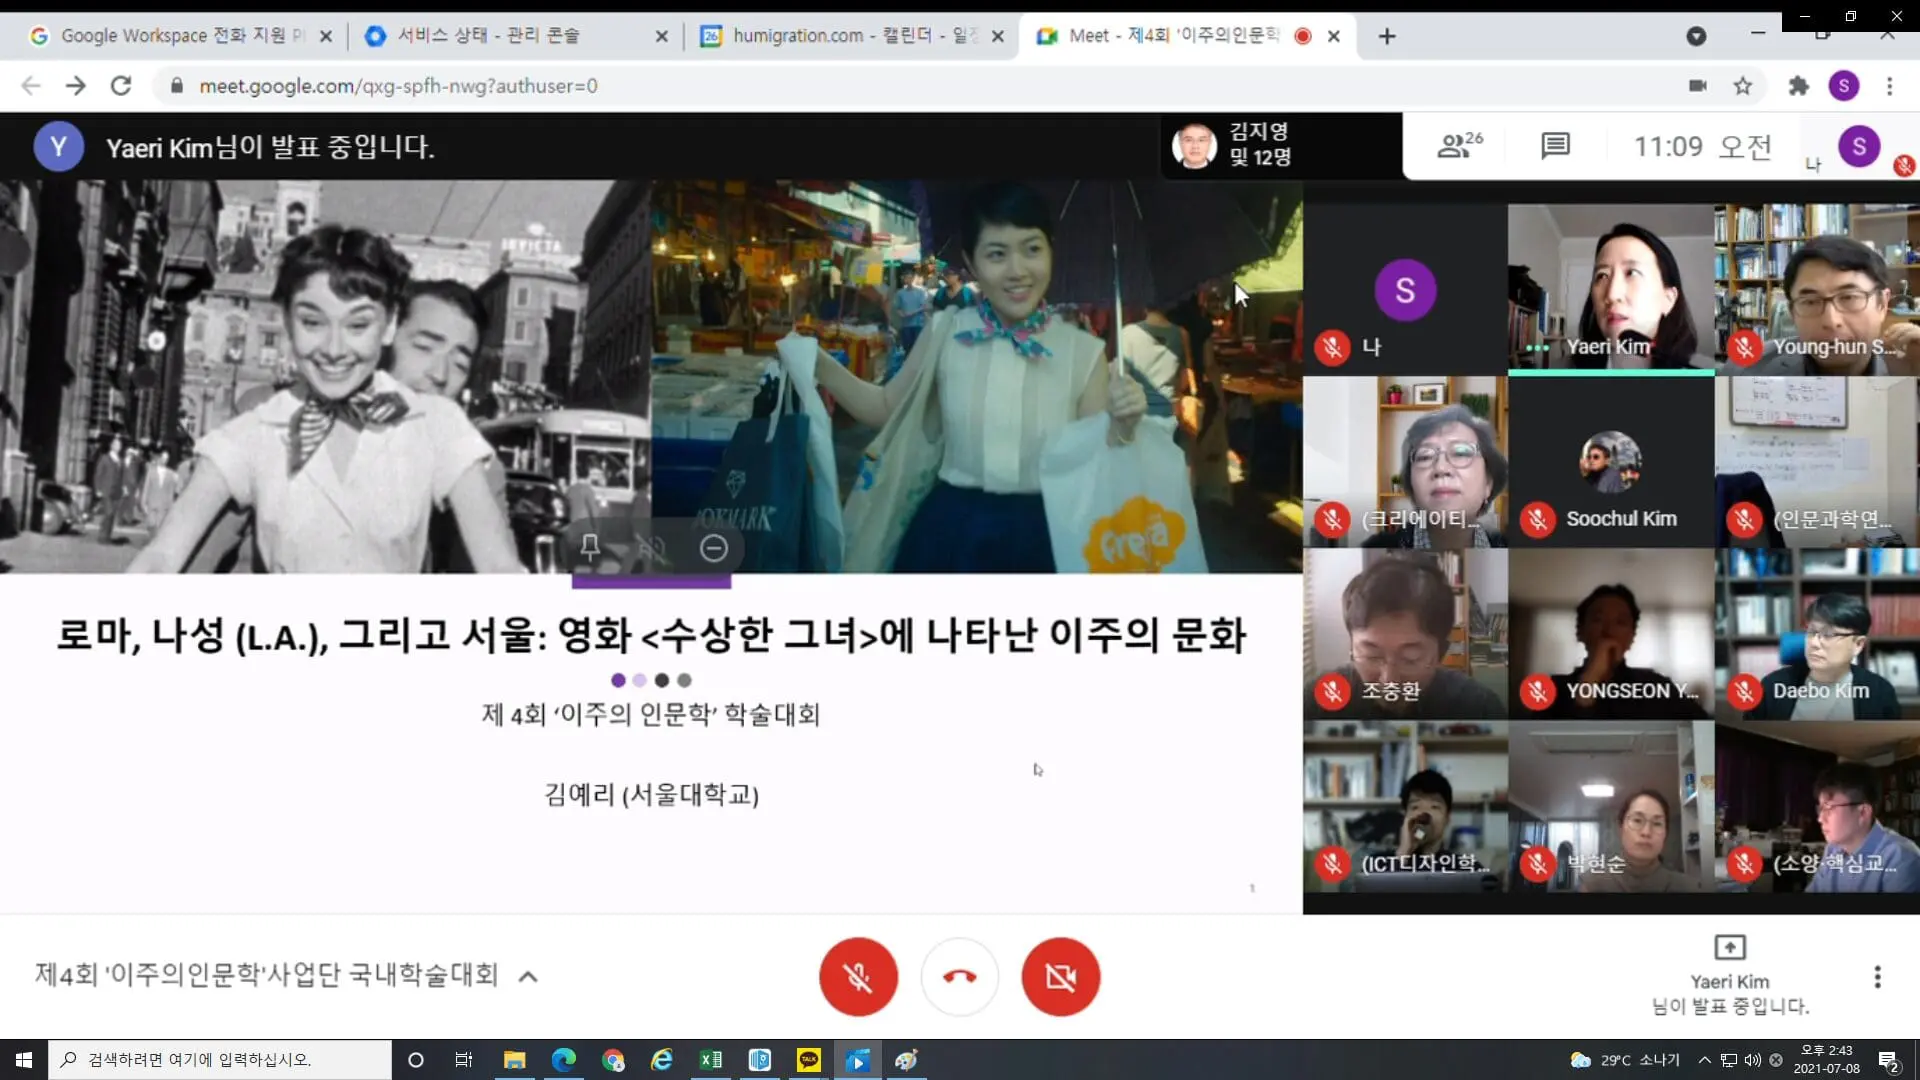The image size is (1920, 1080).
Task: Expand meeting details chevron beside title
Action: pos(529,977)
